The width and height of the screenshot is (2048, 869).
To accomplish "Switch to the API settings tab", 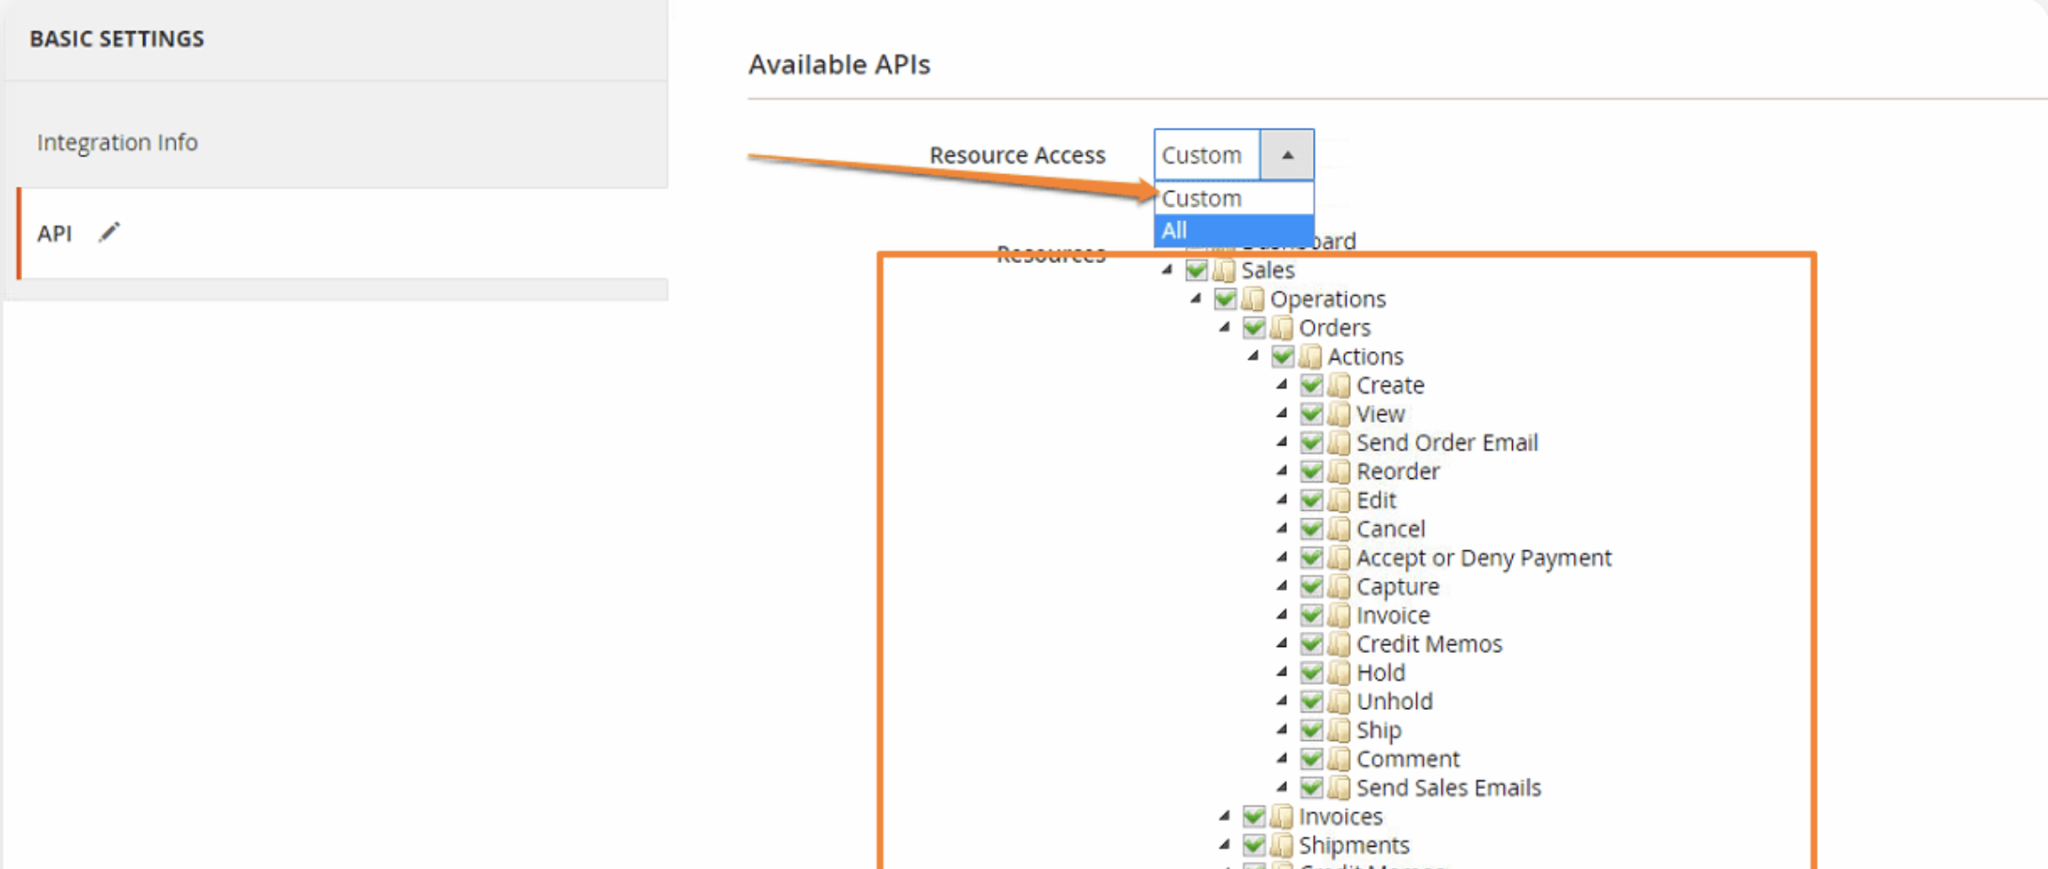I will point(55,233).
